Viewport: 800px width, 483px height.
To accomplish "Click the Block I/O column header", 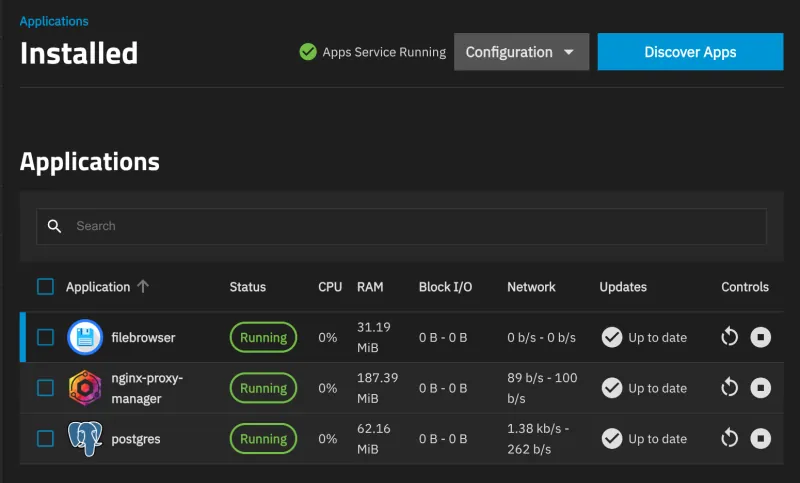I will click(445, 287).
